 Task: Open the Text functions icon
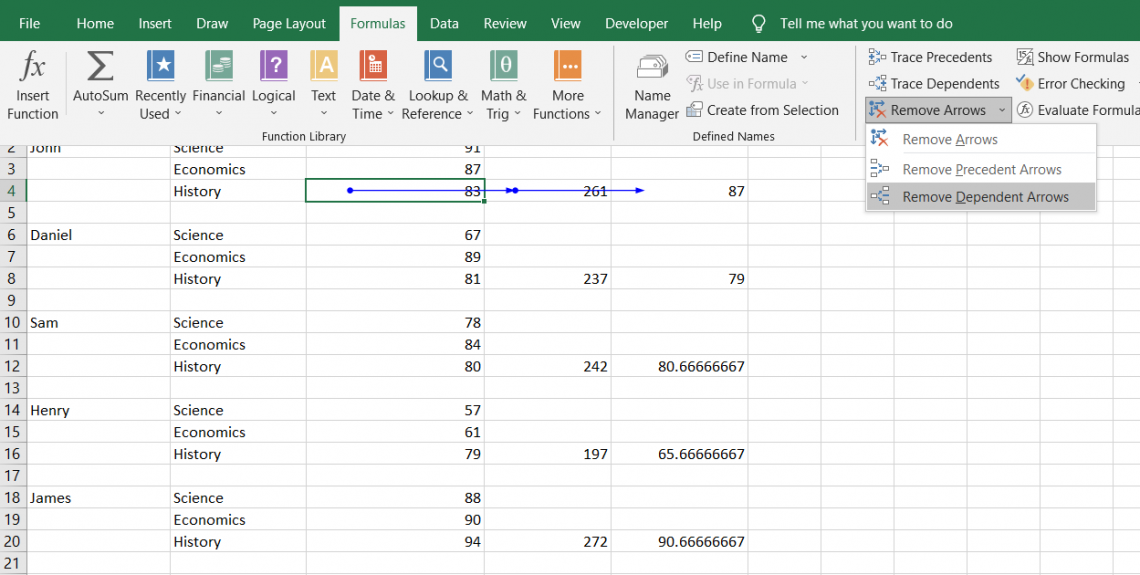pyautogui.click(x=323, y=68)
